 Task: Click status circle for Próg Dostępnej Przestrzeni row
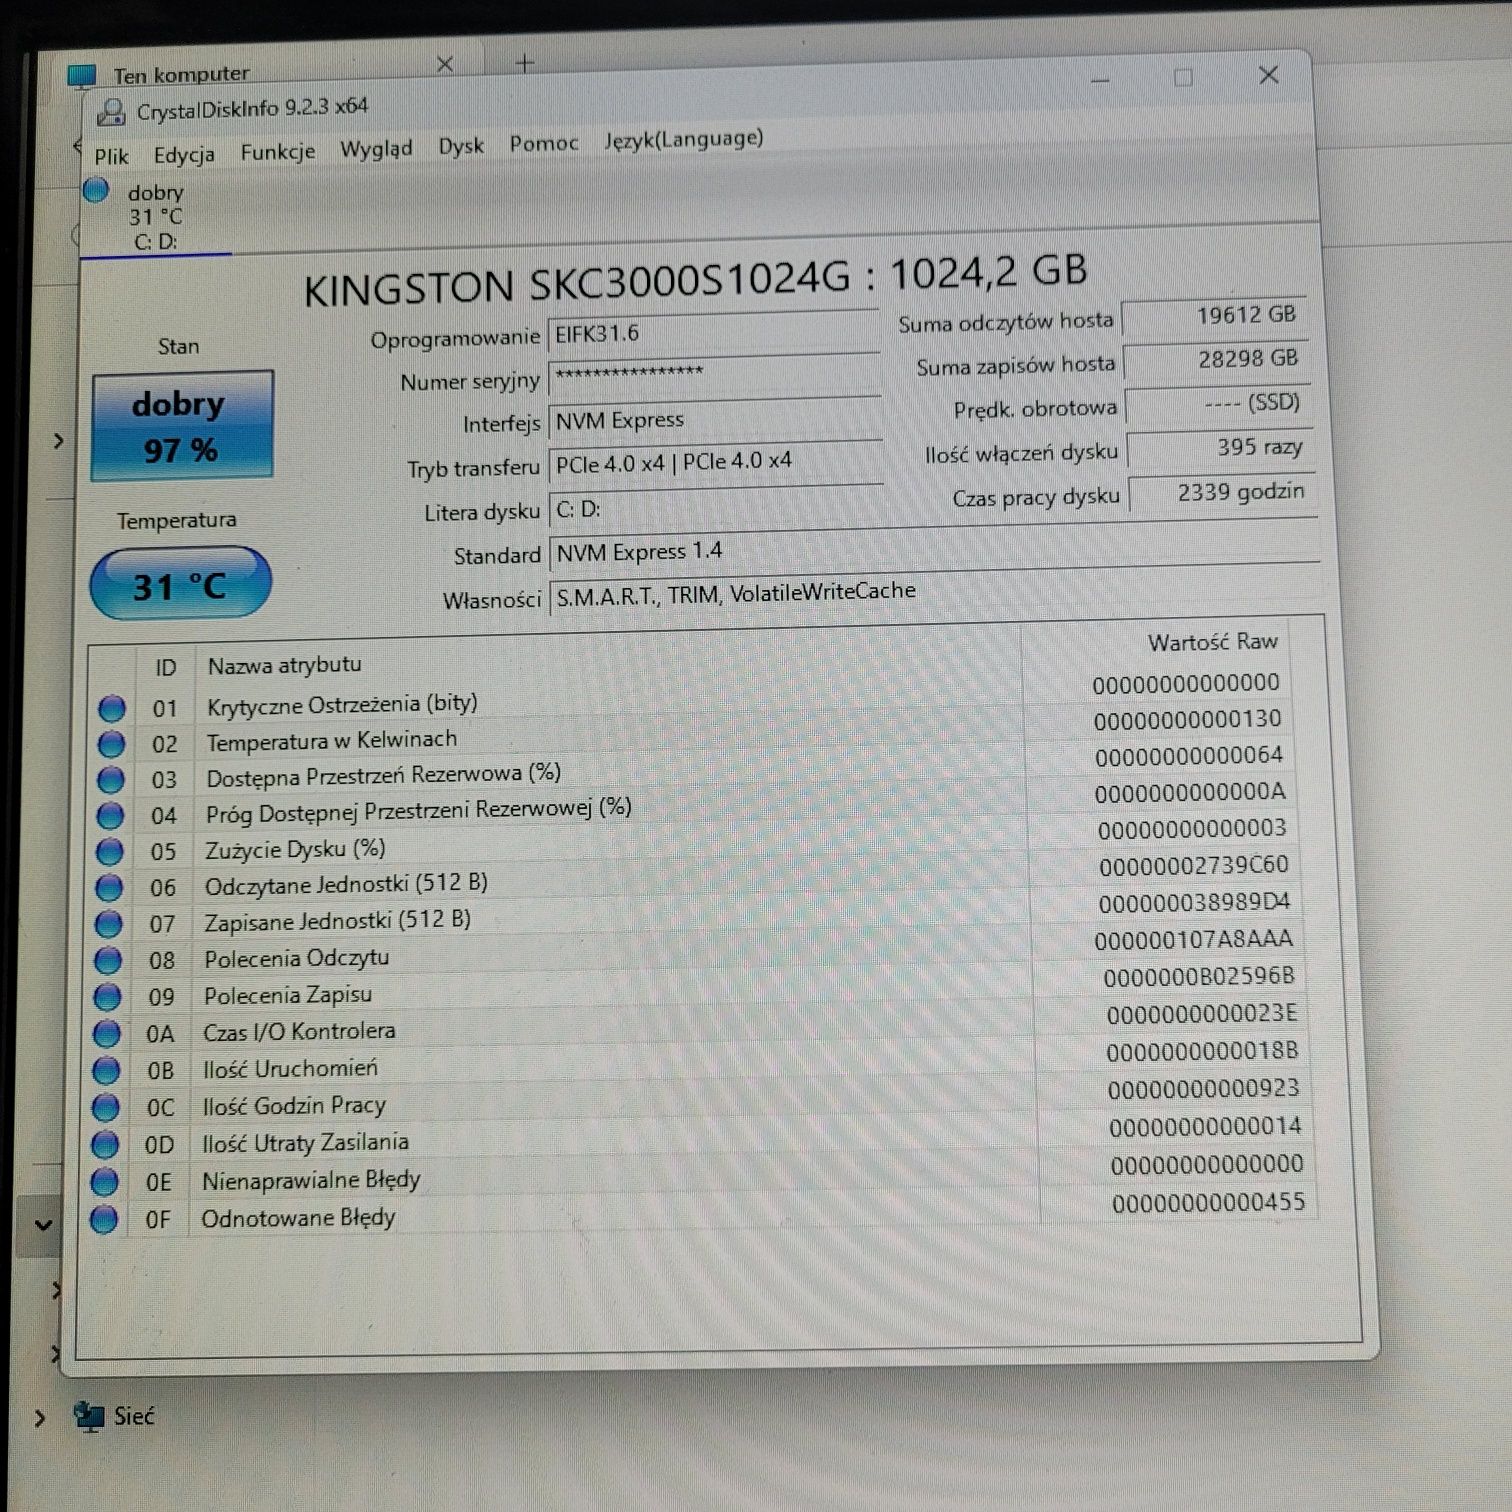tap(110, 816)
